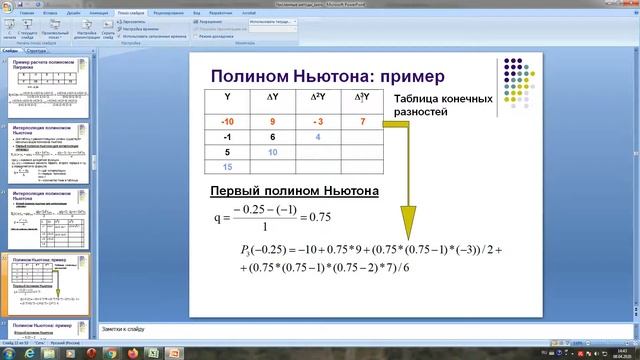Click Normal view button in status bar
Image resolution: width=640 pixels, height=360 pixels.
point(554,343)
